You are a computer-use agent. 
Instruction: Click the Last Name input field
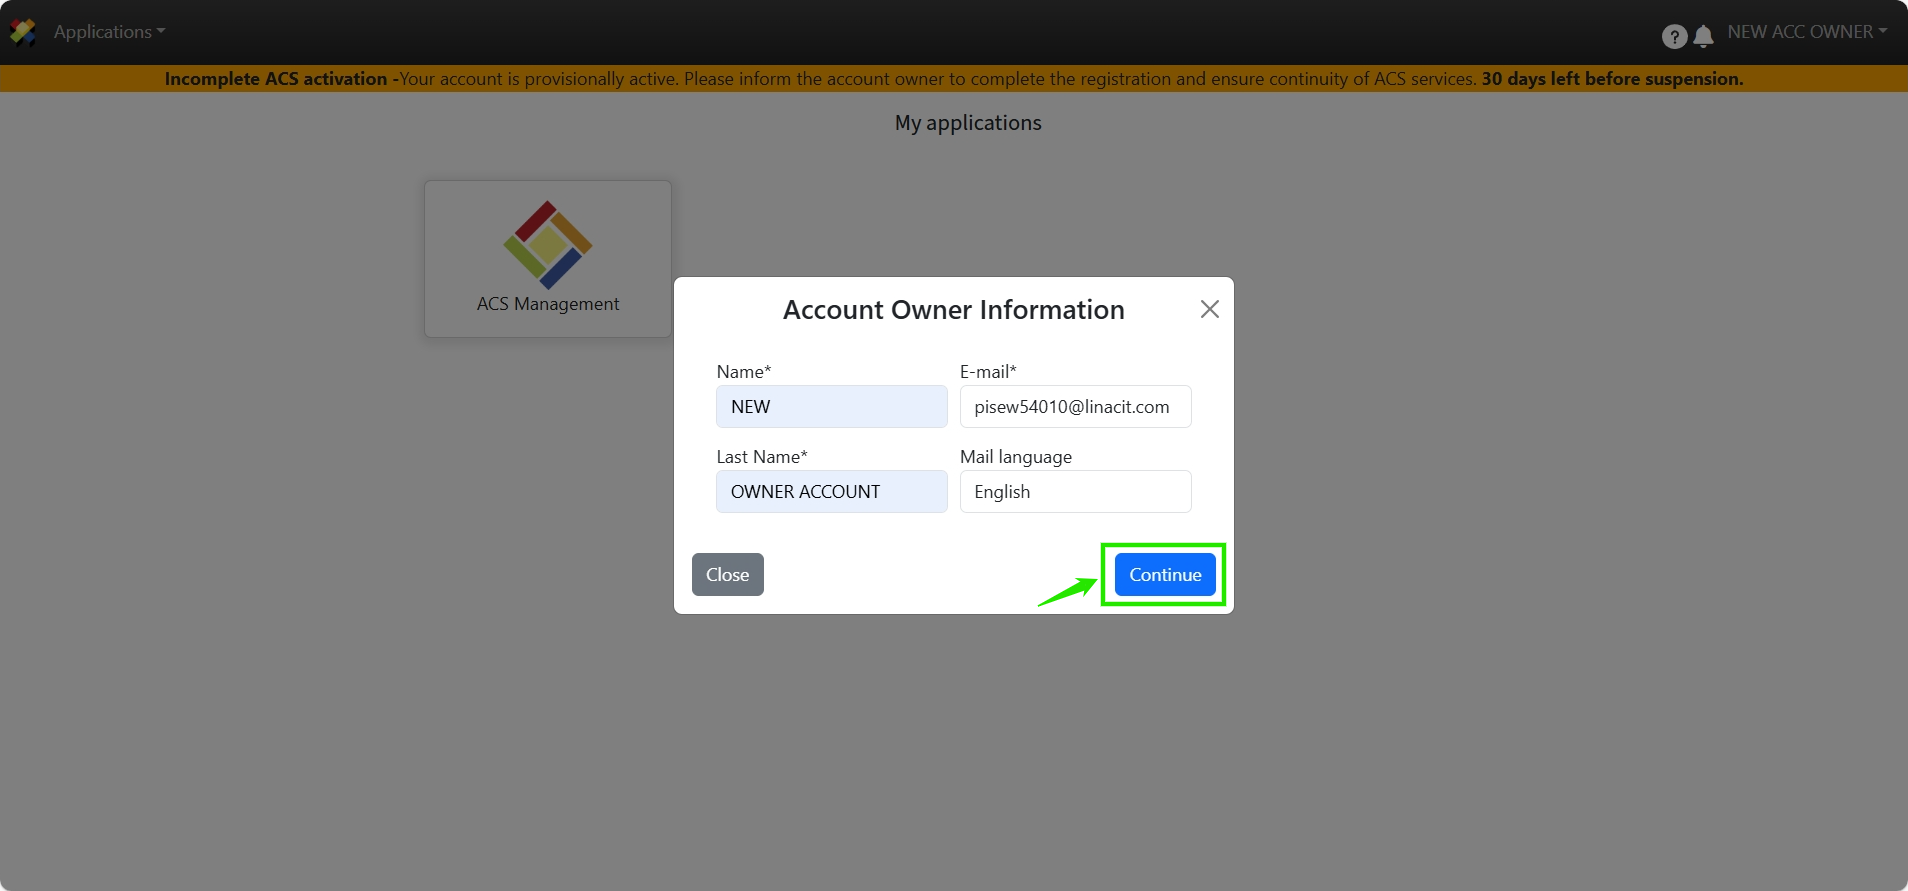coord(831,492)
